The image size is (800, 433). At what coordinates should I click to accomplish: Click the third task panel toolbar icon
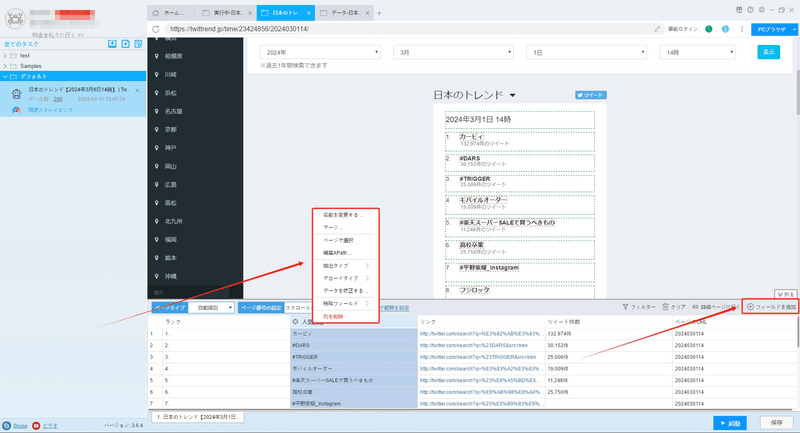(x=138, y=44)
